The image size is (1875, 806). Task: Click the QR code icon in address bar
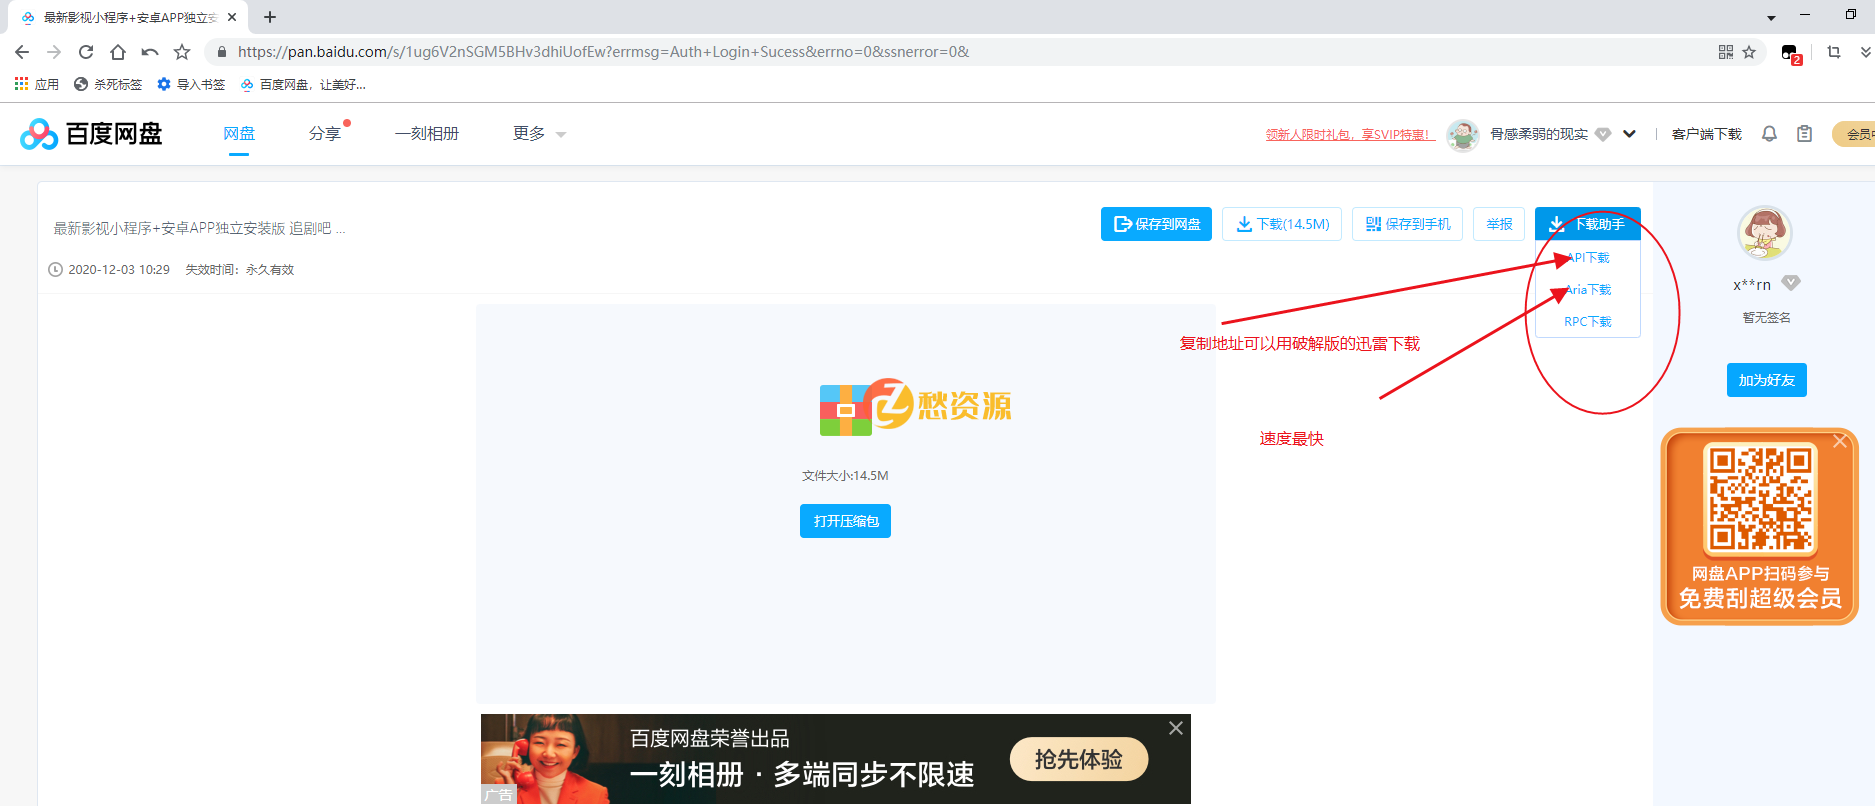click(1726, 52)
